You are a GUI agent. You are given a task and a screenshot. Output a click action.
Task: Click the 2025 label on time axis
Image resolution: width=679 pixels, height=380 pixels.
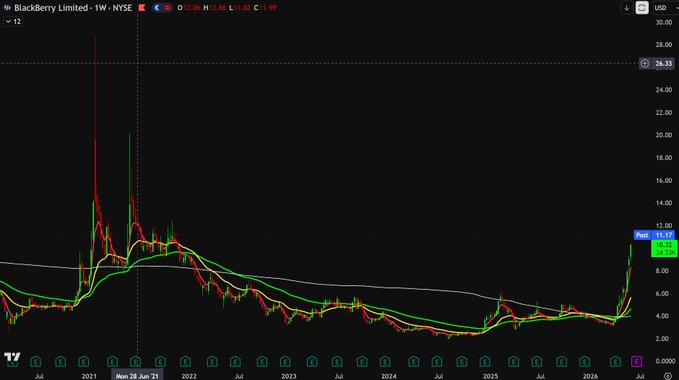[490, 376]
